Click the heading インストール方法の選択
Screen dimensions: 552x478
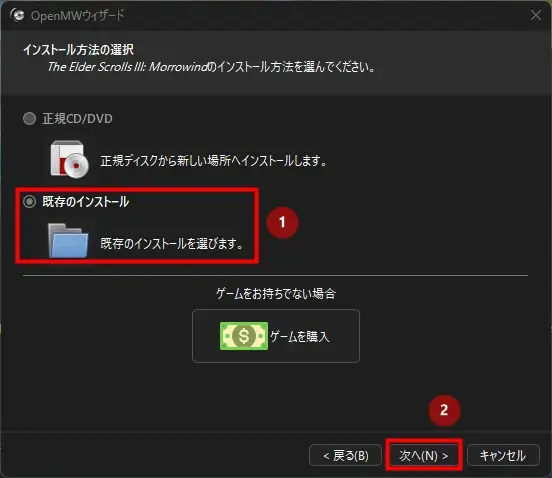pyautogui.click(x=79, y=50)
